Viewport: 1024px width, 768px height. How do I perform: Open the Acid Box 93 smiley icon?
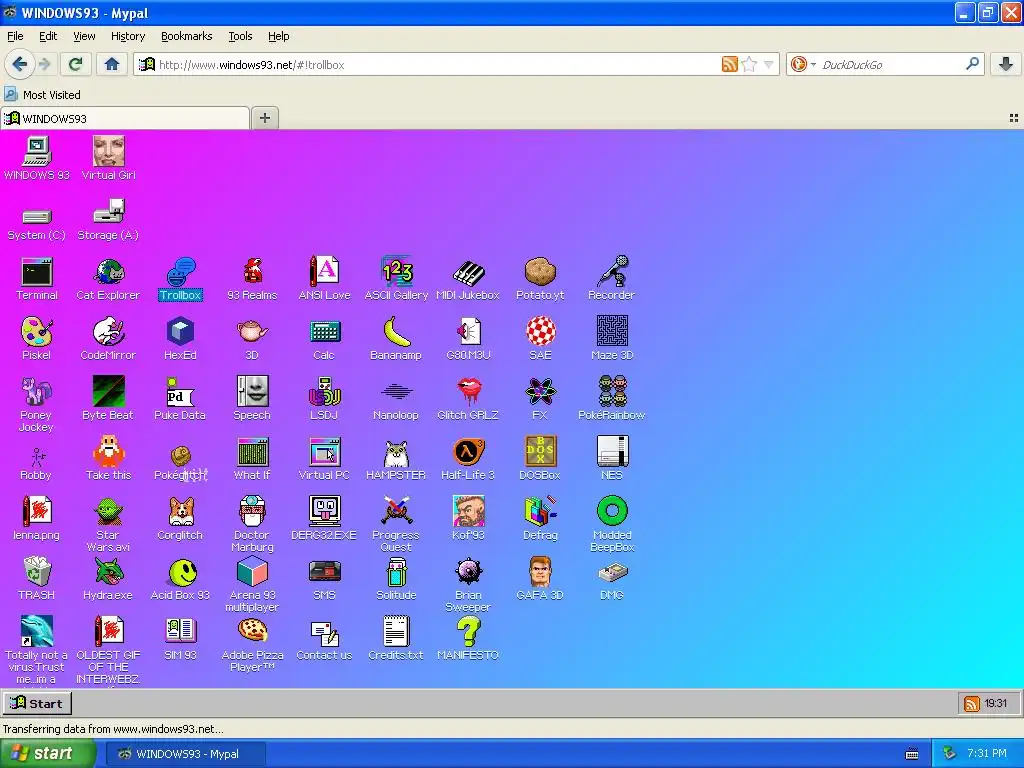point(180,579)
